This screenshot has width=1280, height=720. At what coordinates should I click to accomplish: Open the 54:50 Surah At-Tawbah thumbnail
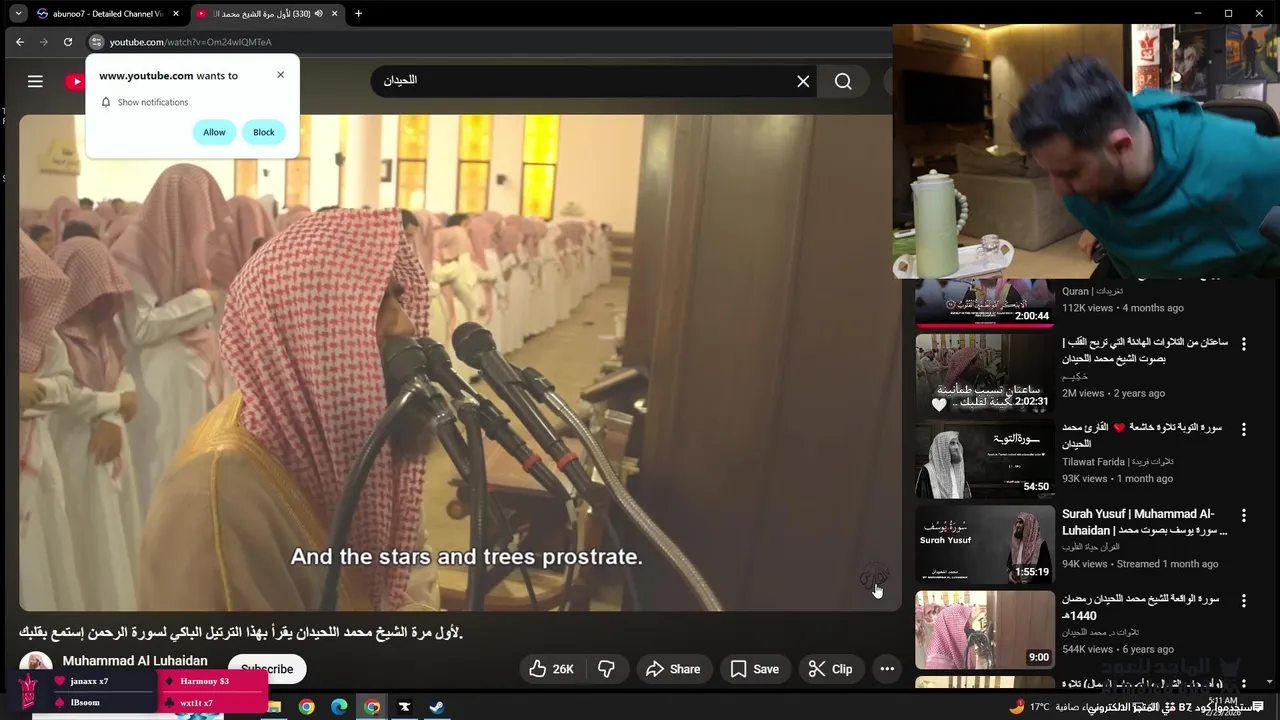coord(985,460)
